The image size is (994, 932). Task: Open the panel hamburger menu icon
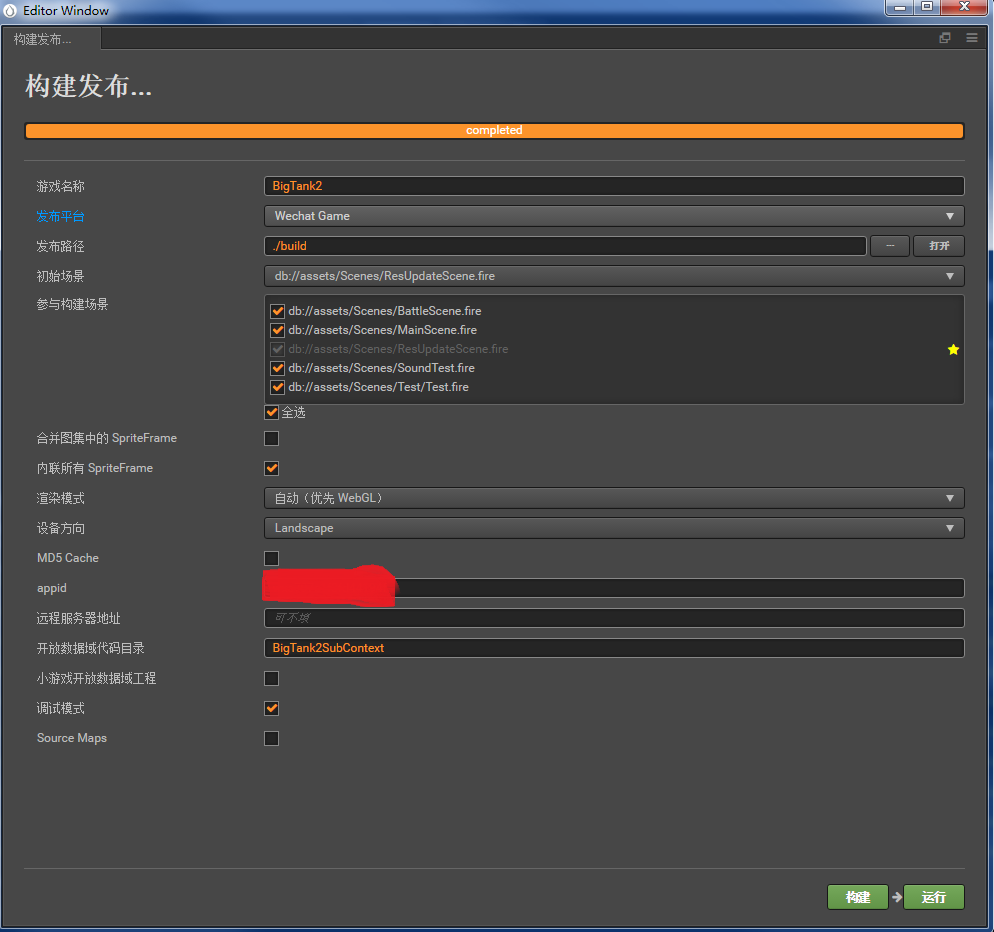pos(972,38)
